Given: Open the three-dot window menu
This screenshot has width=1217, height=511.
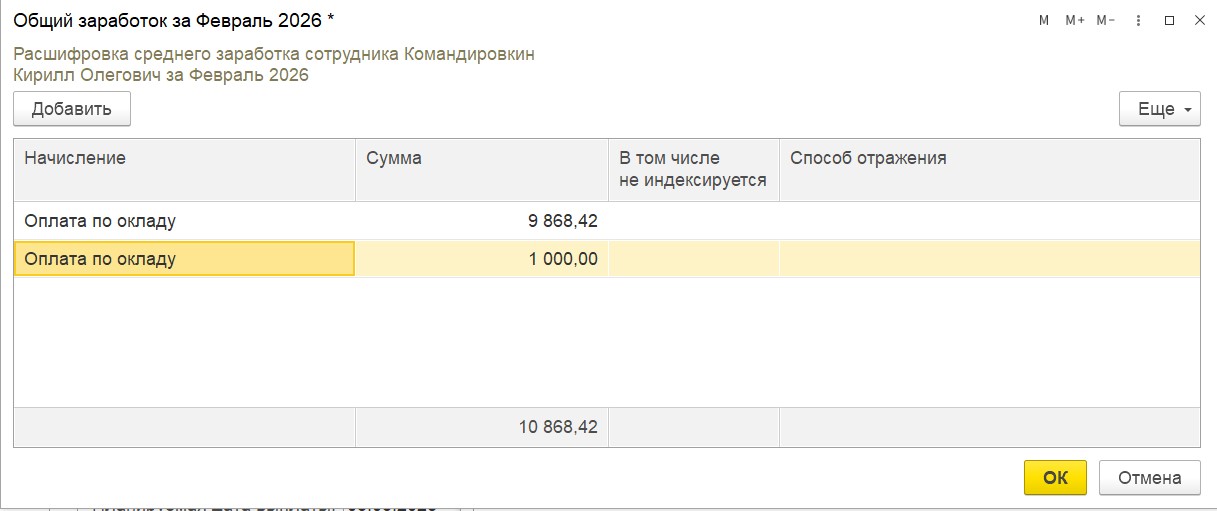Looking at the screenshot, I should click(x=1139, y=20).
